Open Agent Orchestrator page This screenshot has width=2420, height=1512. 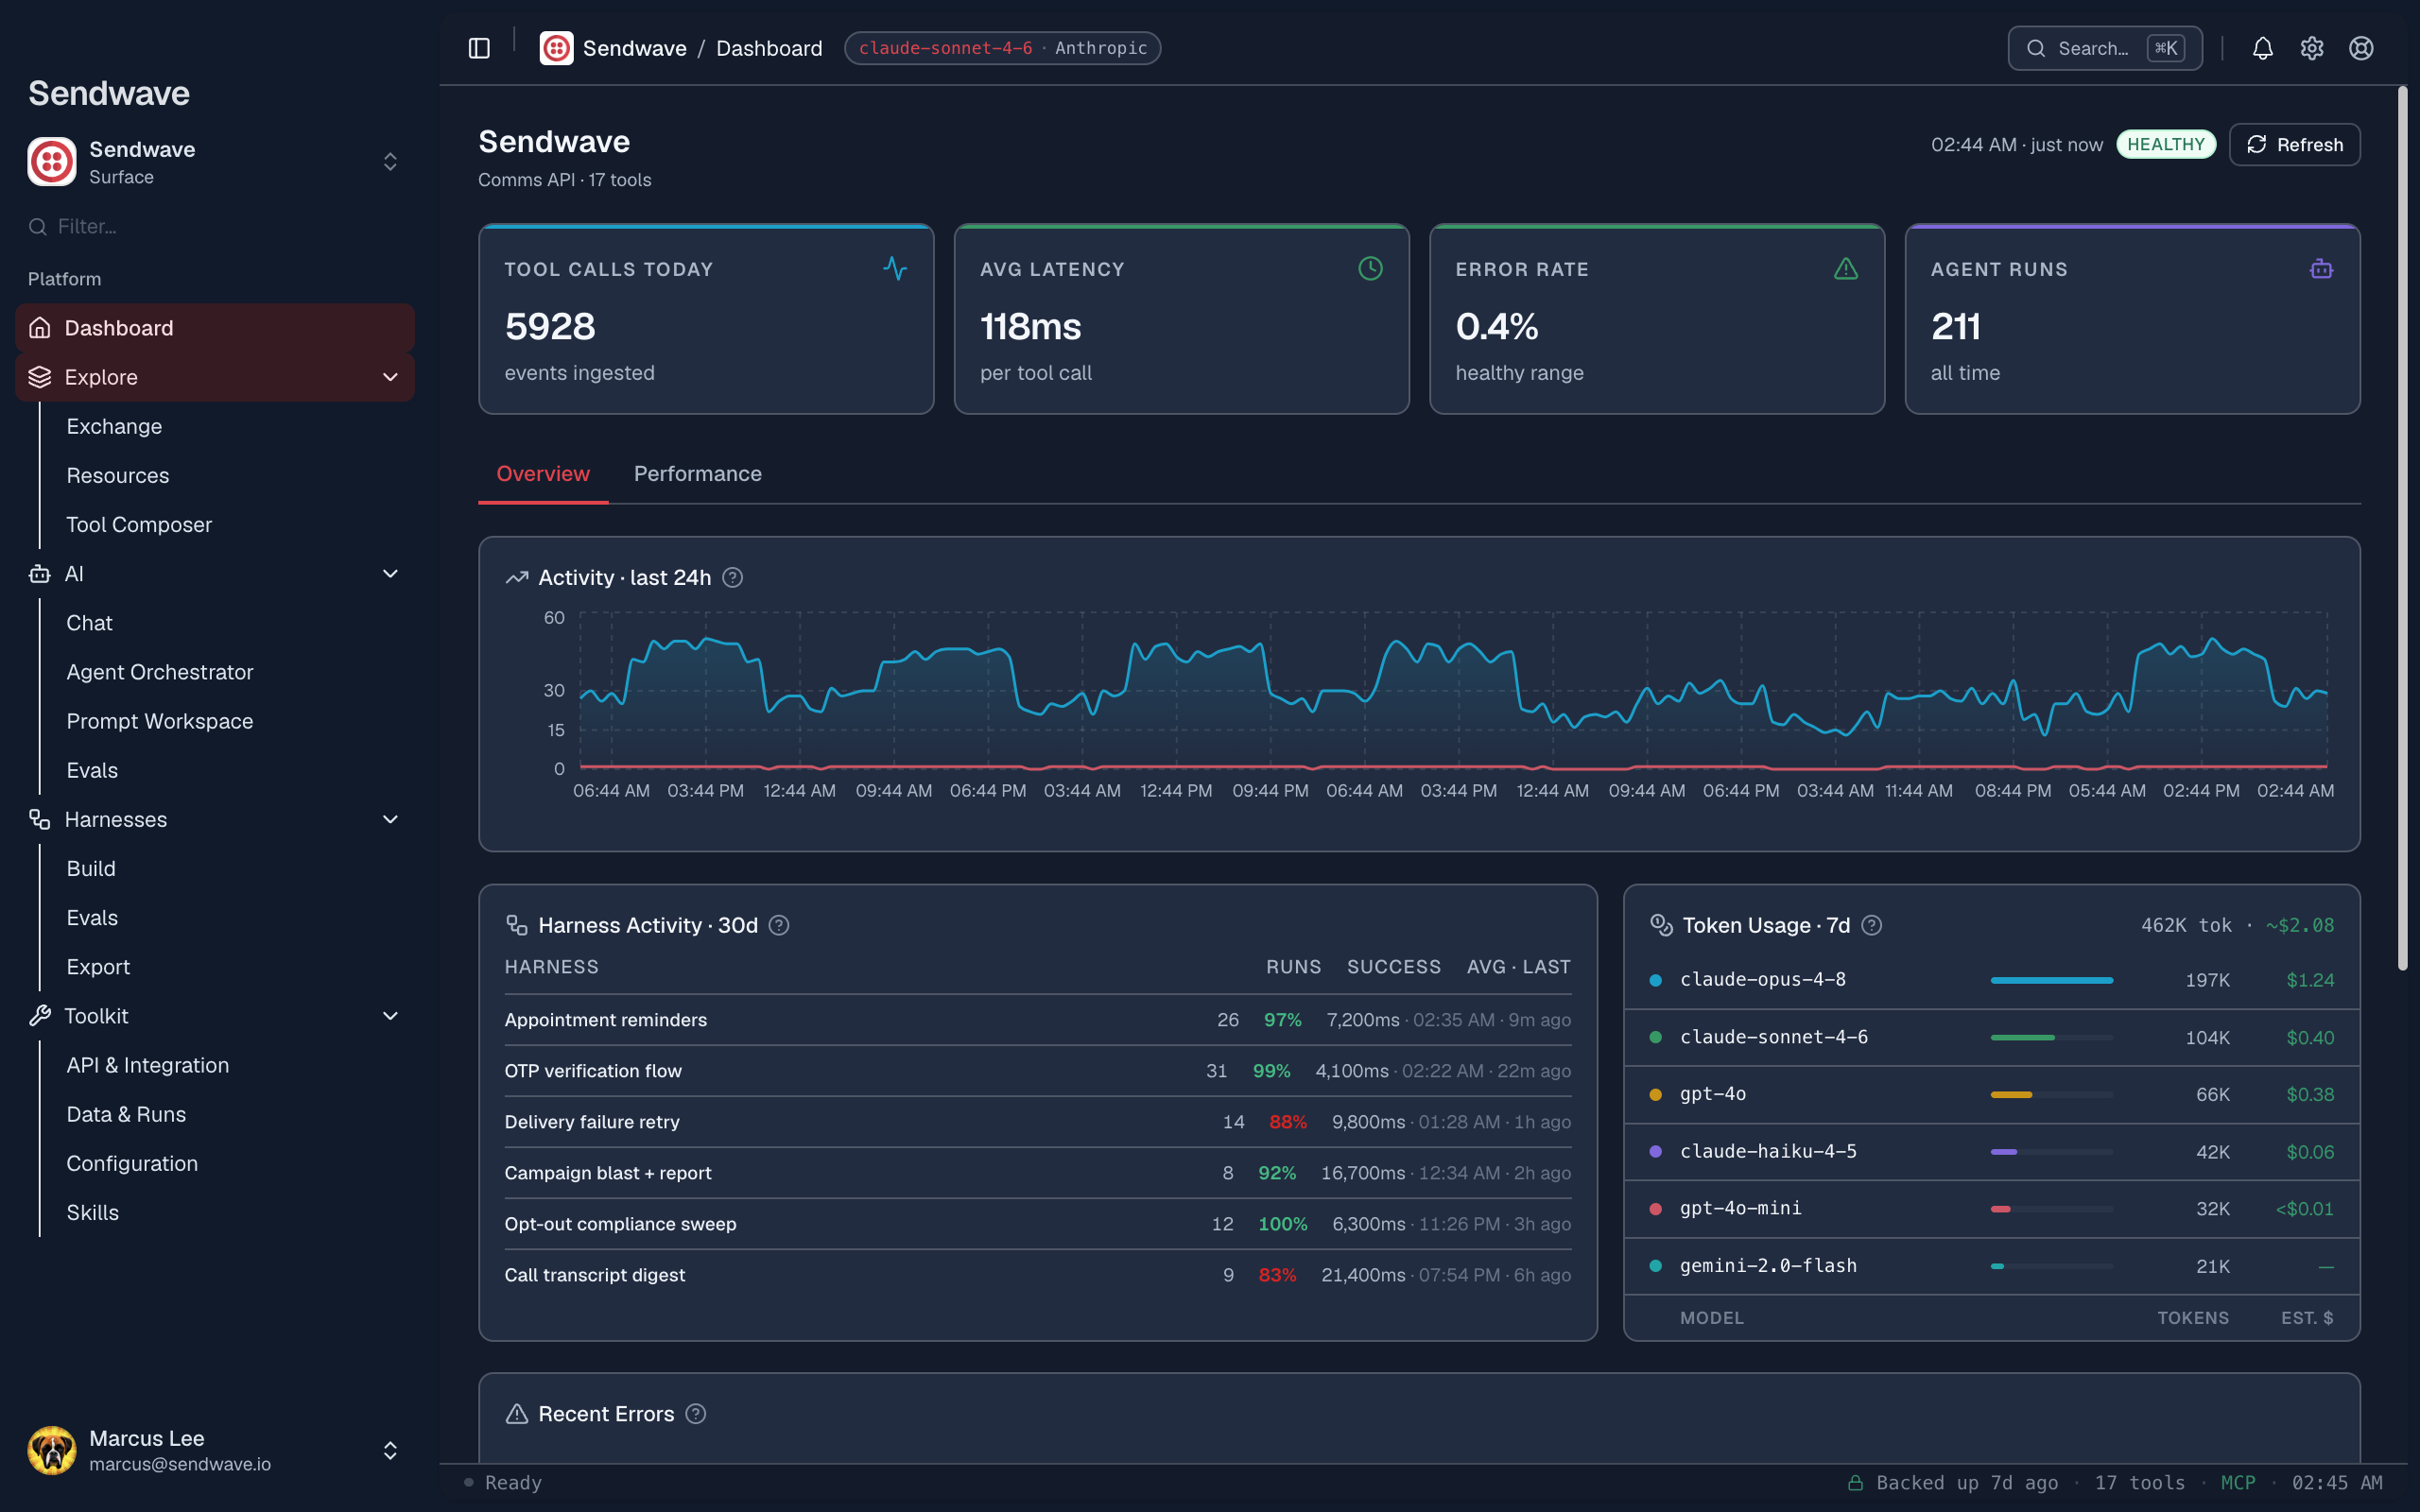pyautogui.click(x=160, y=672)
